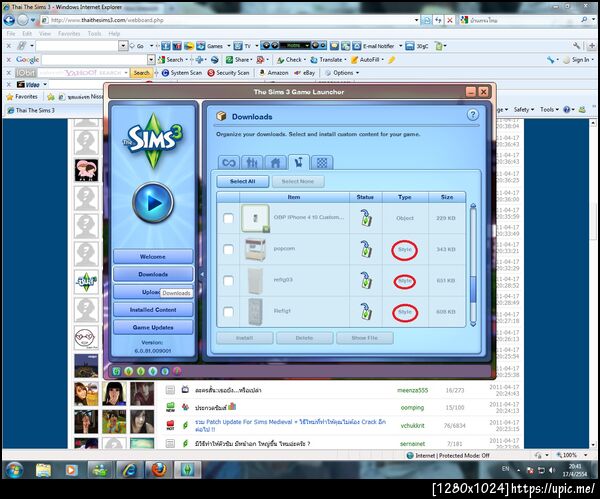Image resolution: width=600 pixels, height=499 pixels.
Task: Open the Tools menu in menu bar
Action: point(94,34)
